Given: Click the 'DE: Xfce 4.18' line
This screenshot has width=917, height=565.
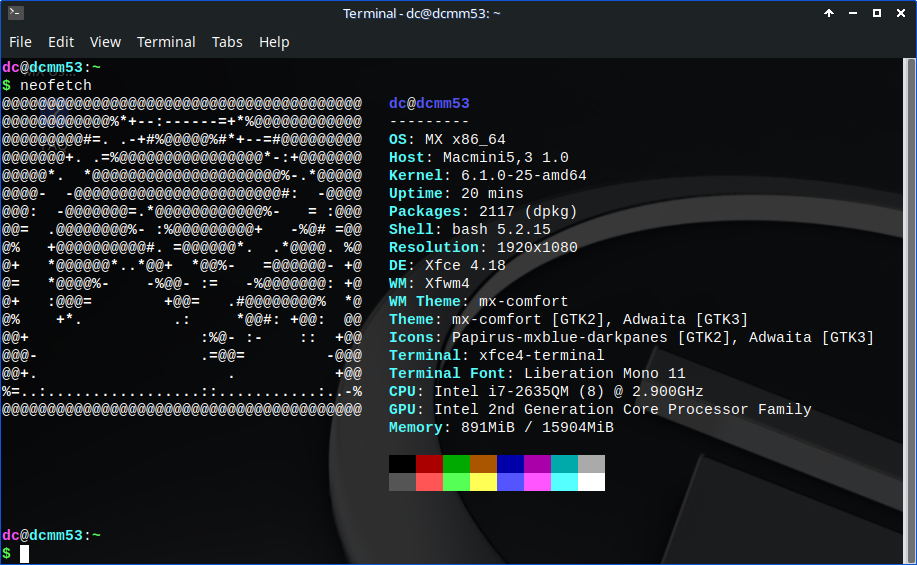Looking at the screenshot, I should (x=447, y=266).
